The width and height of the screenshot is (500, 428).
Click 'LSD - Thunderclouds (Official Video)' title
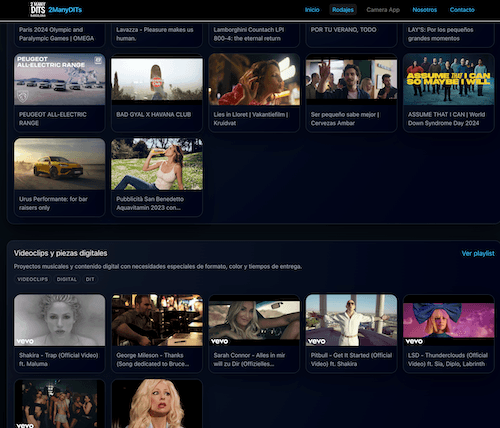pyautogui.click(x=448, y=359)
